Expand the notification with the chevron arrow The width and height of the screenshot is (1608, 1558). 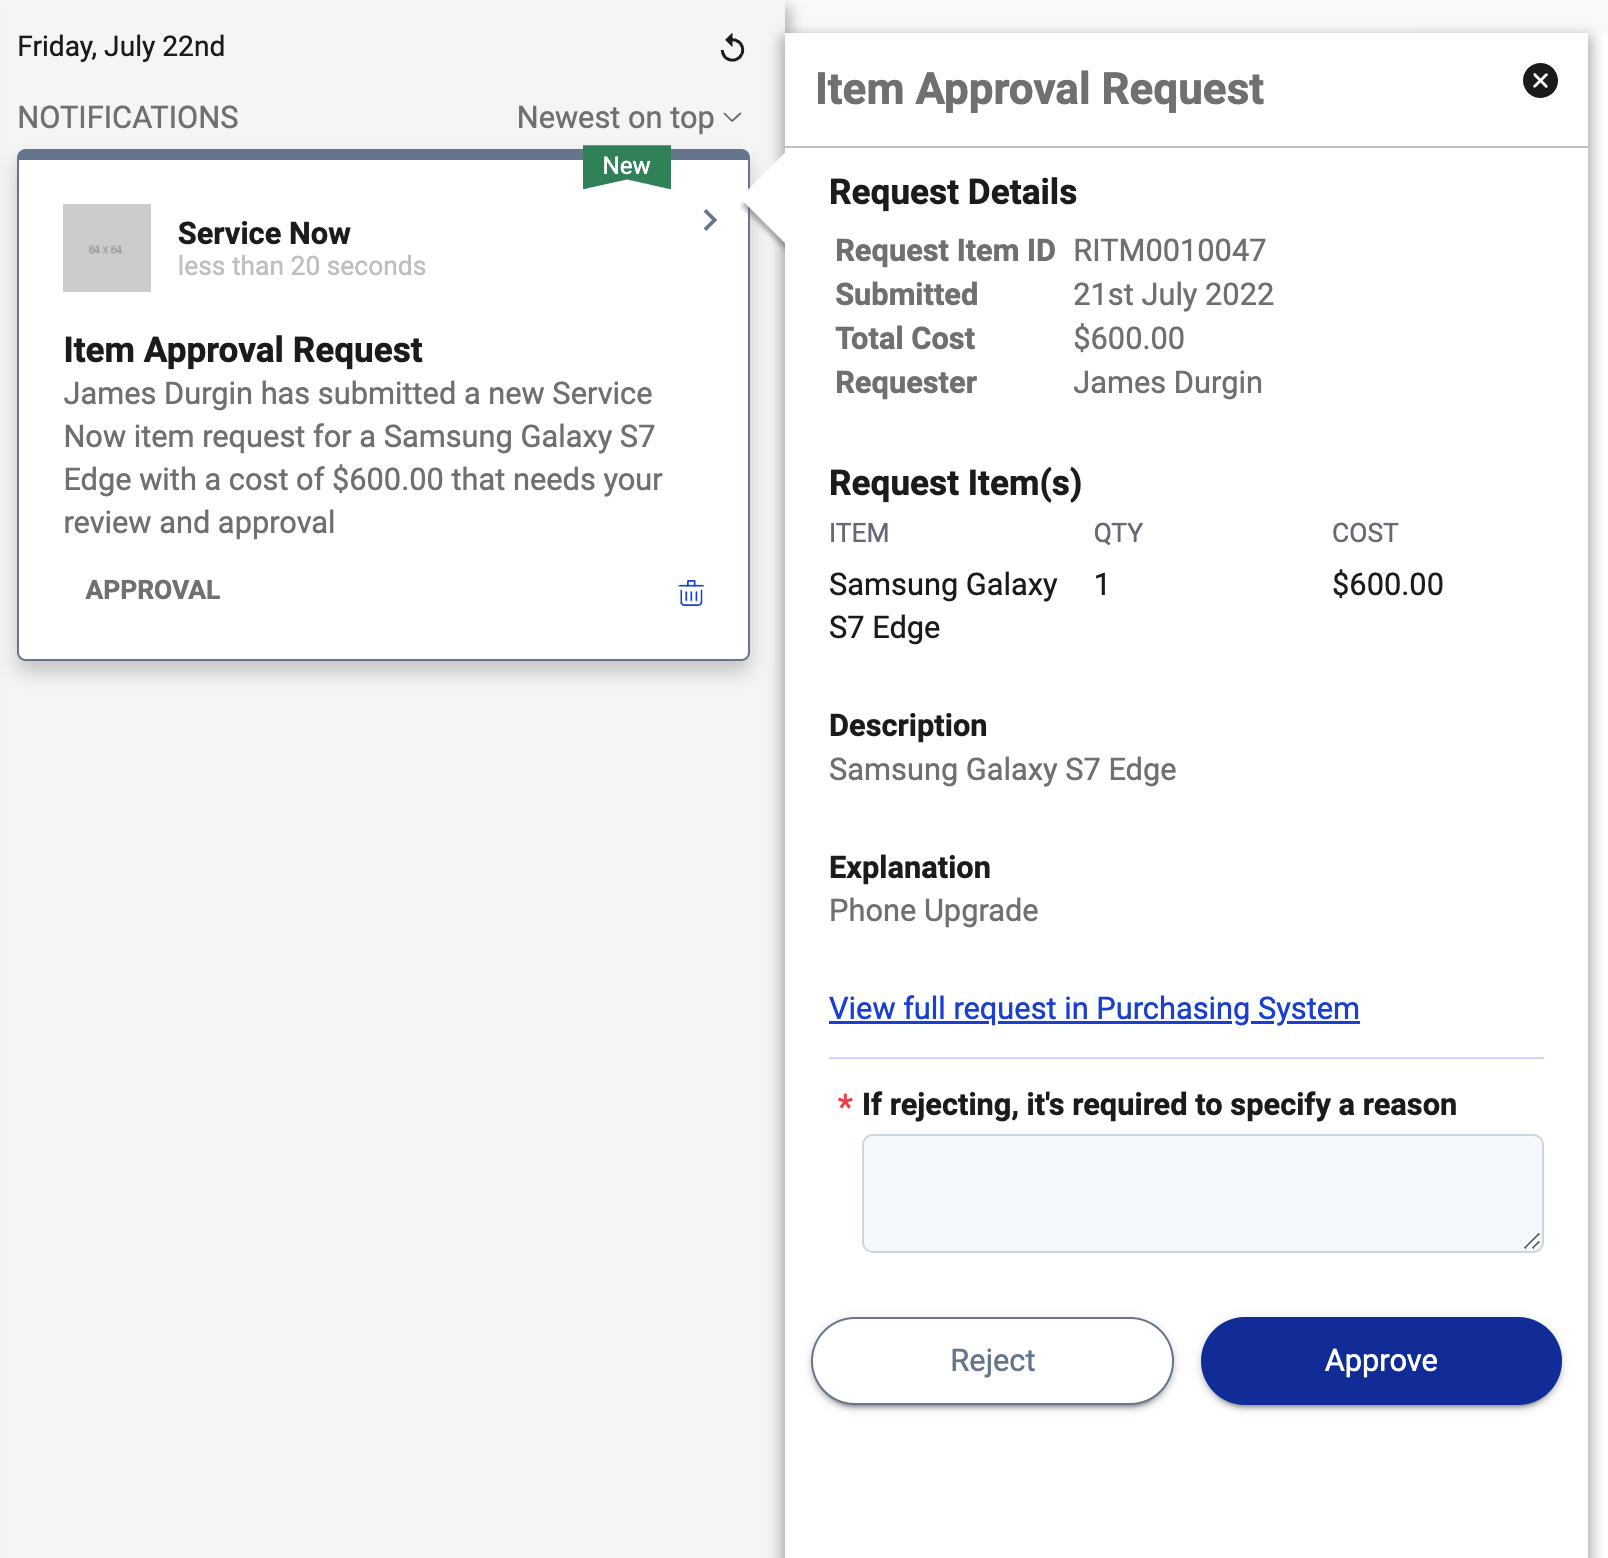tap(710, 220)
